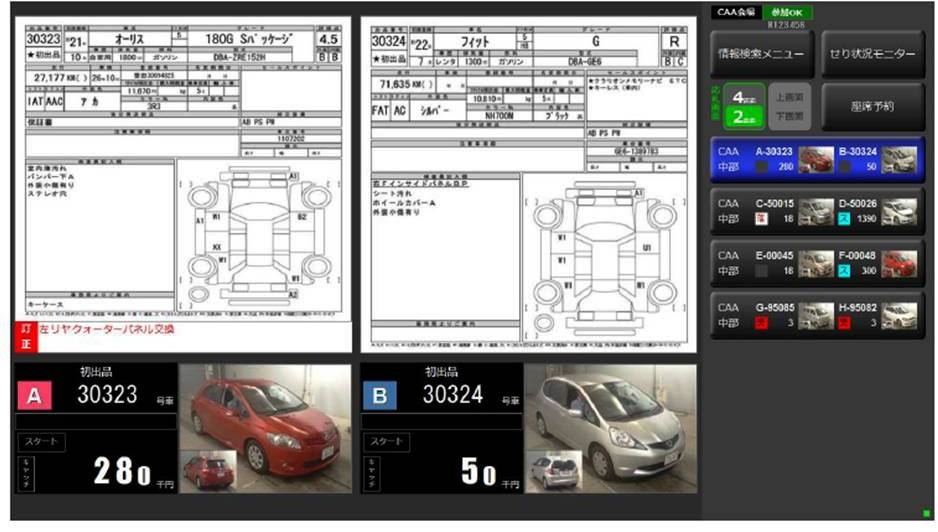The width and height of the screenshot is (938, 532).
Task: Click the 座席予約 seat reservation button
Action: (872, 106)
